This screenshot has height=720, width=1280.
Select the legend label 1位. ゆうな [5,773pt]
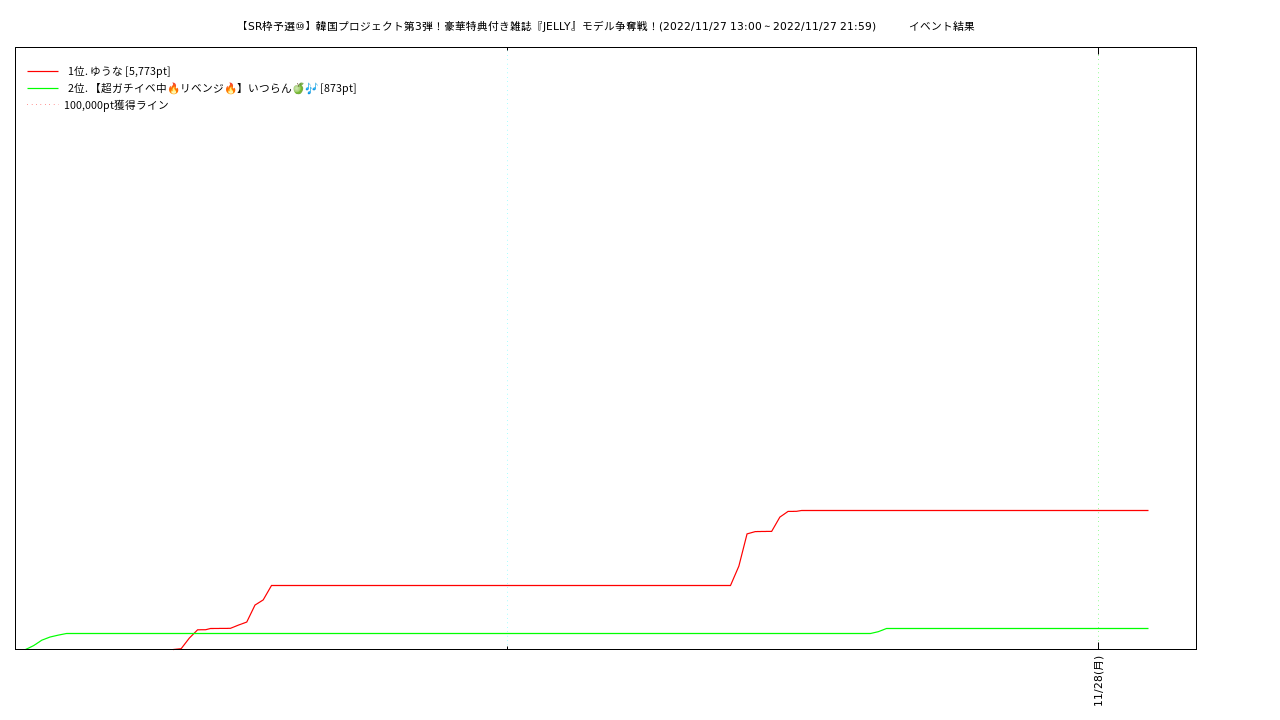tap(119, 72)
